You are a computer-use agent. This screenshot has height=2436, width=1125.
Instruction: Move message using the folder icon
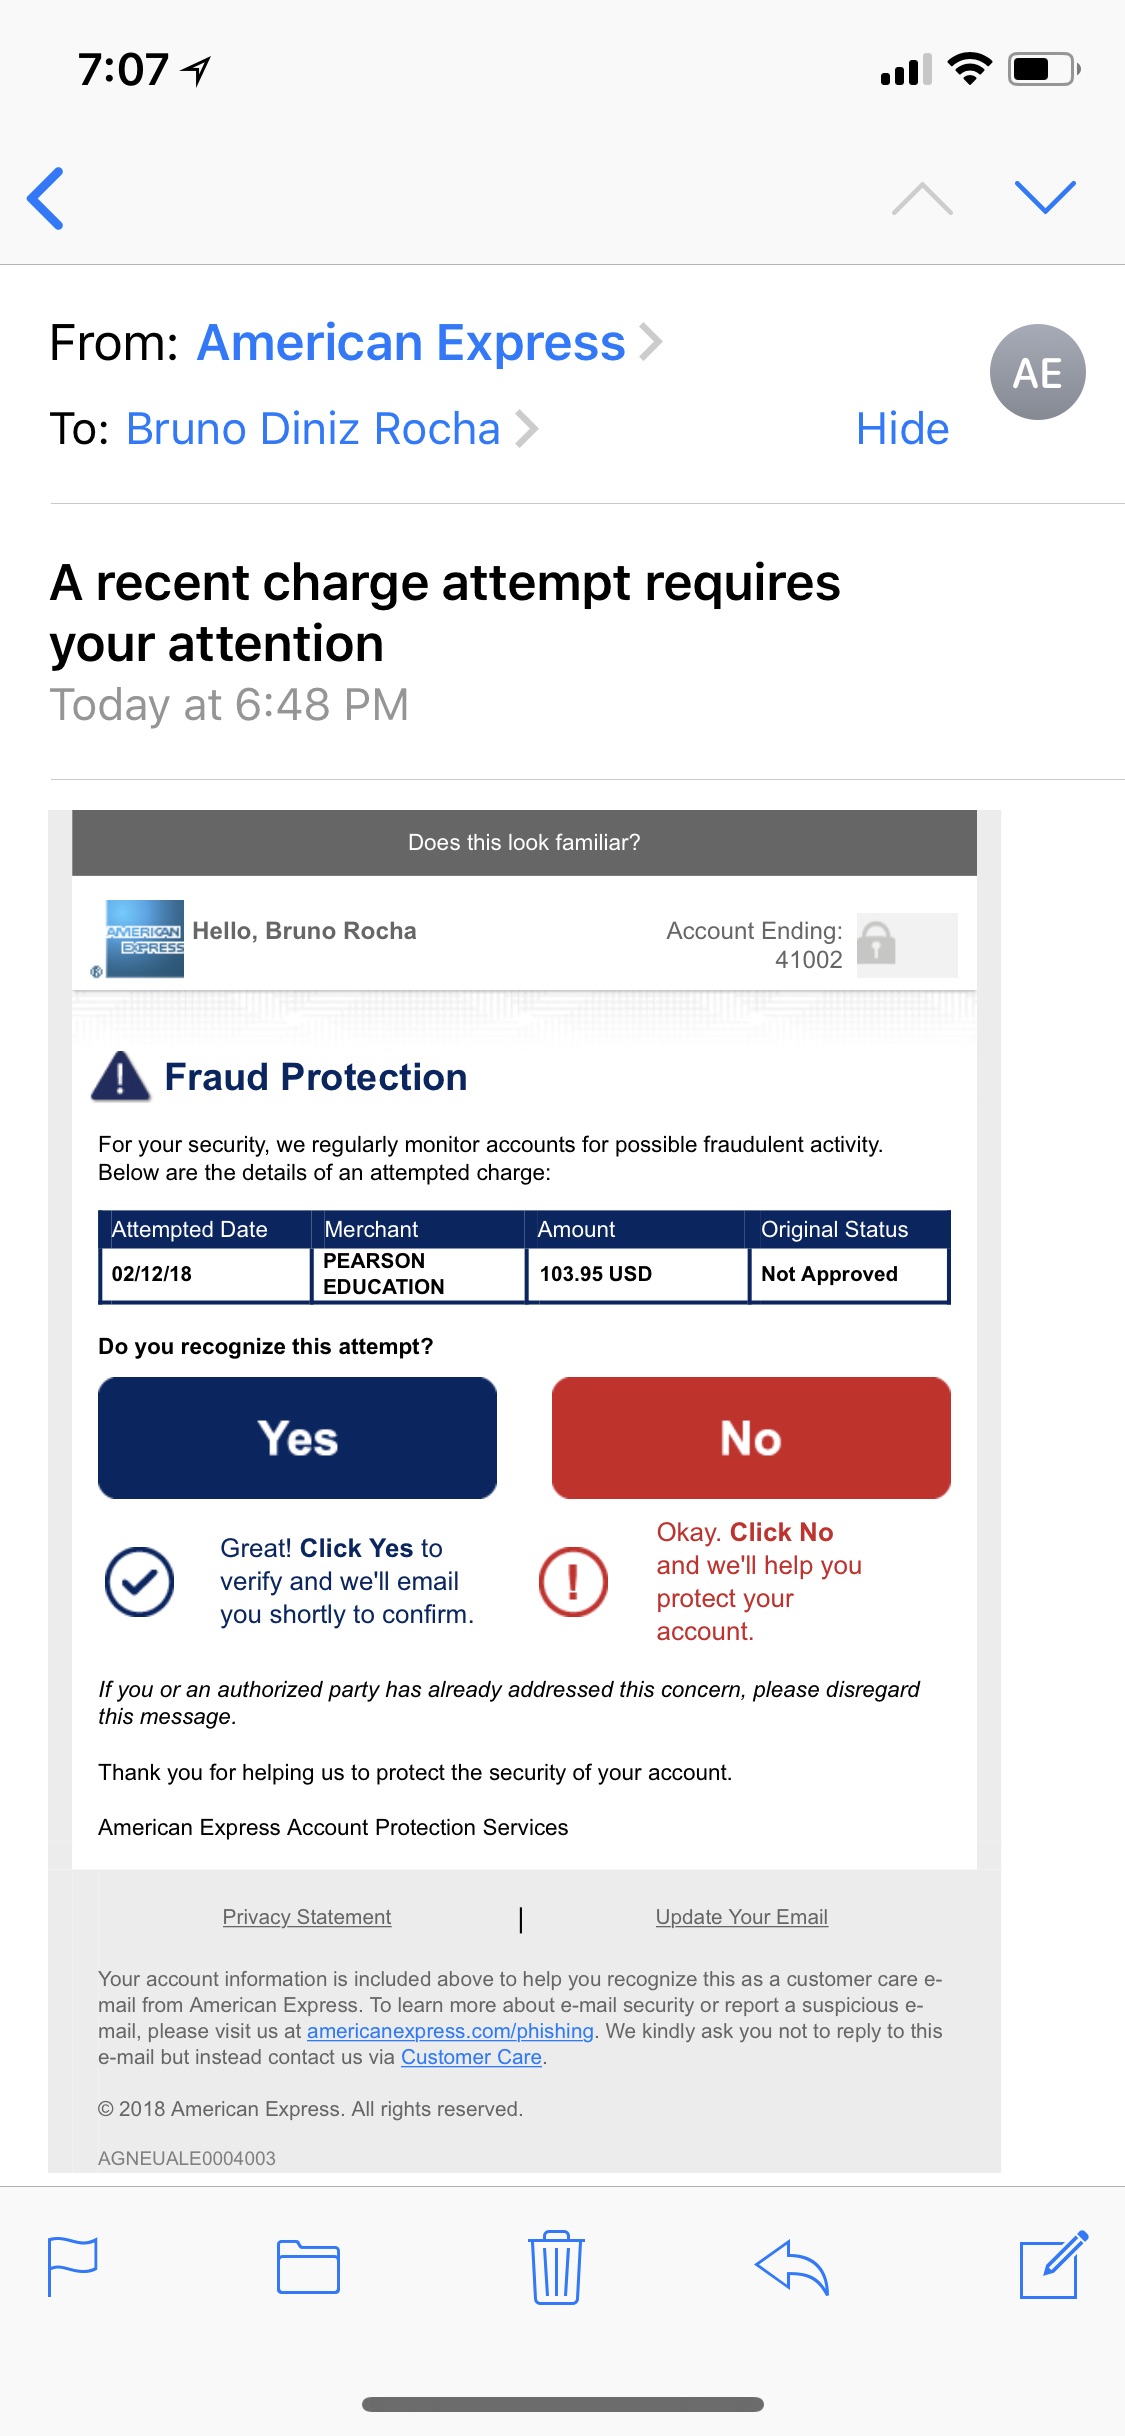(x=308, y=2266)
